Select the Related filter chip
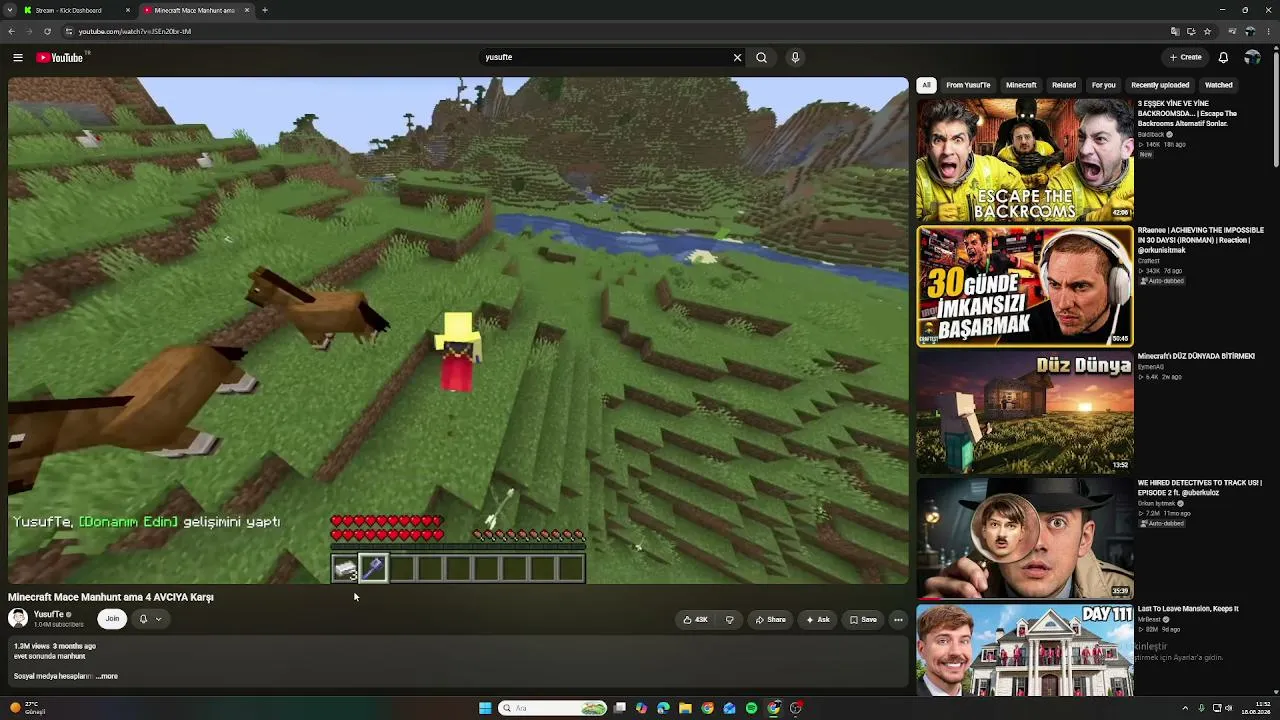 click(x=1064, y=85)
